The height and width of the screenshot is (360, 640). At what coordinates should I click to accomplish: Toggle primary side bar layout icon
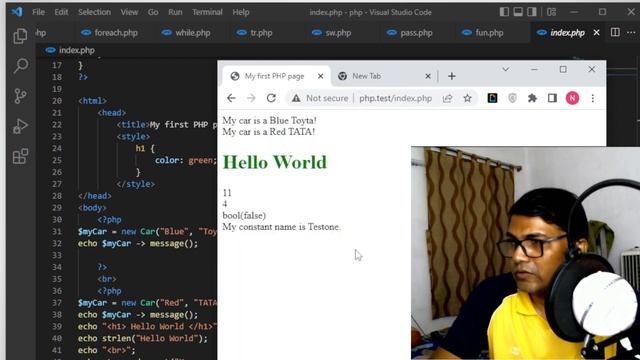[x=504, y=12]
